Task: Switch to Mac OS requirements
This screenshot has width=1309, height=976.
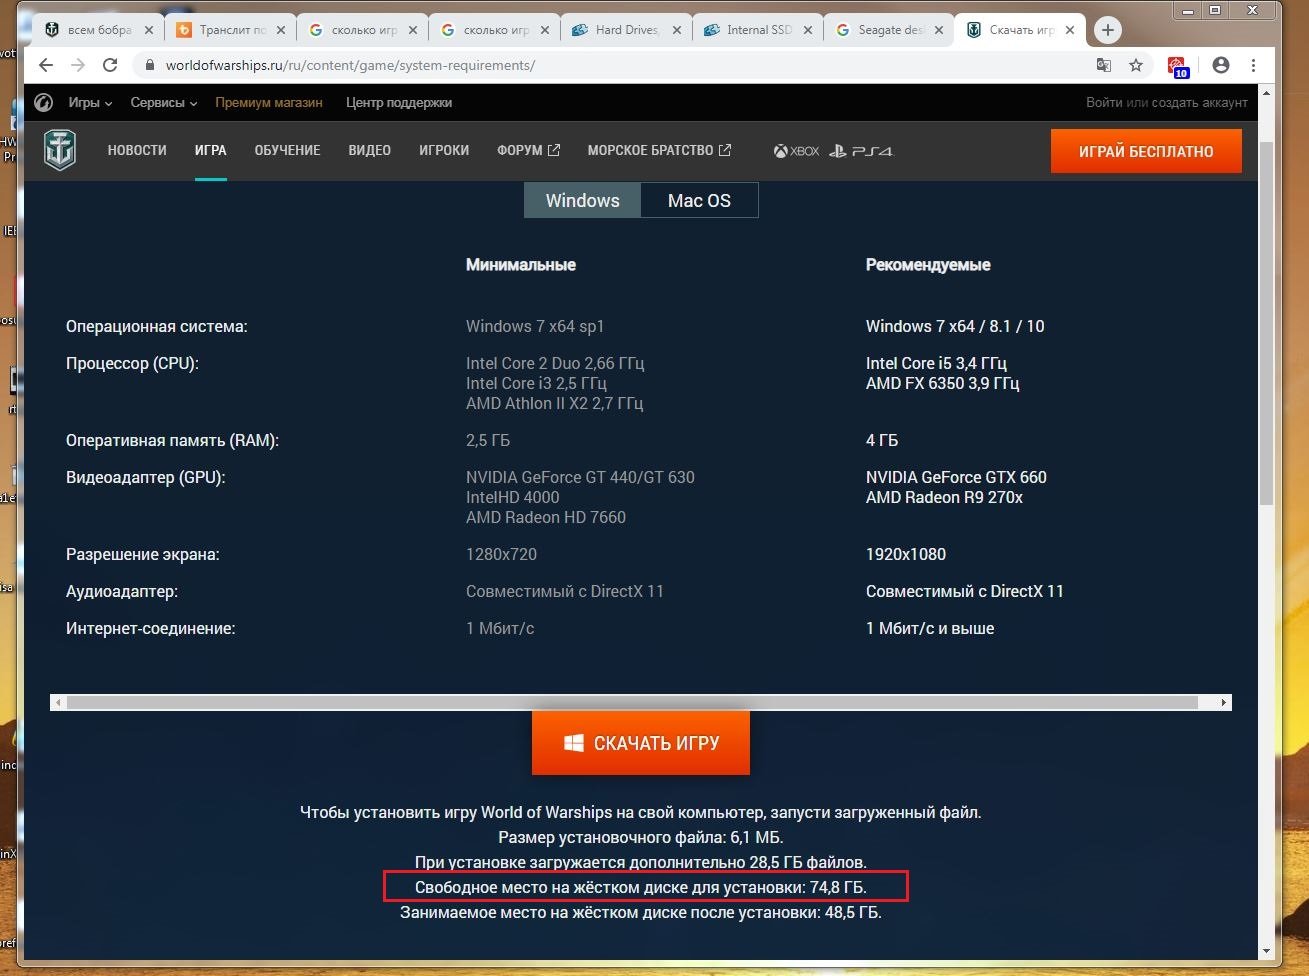Action: click(699, 200)
